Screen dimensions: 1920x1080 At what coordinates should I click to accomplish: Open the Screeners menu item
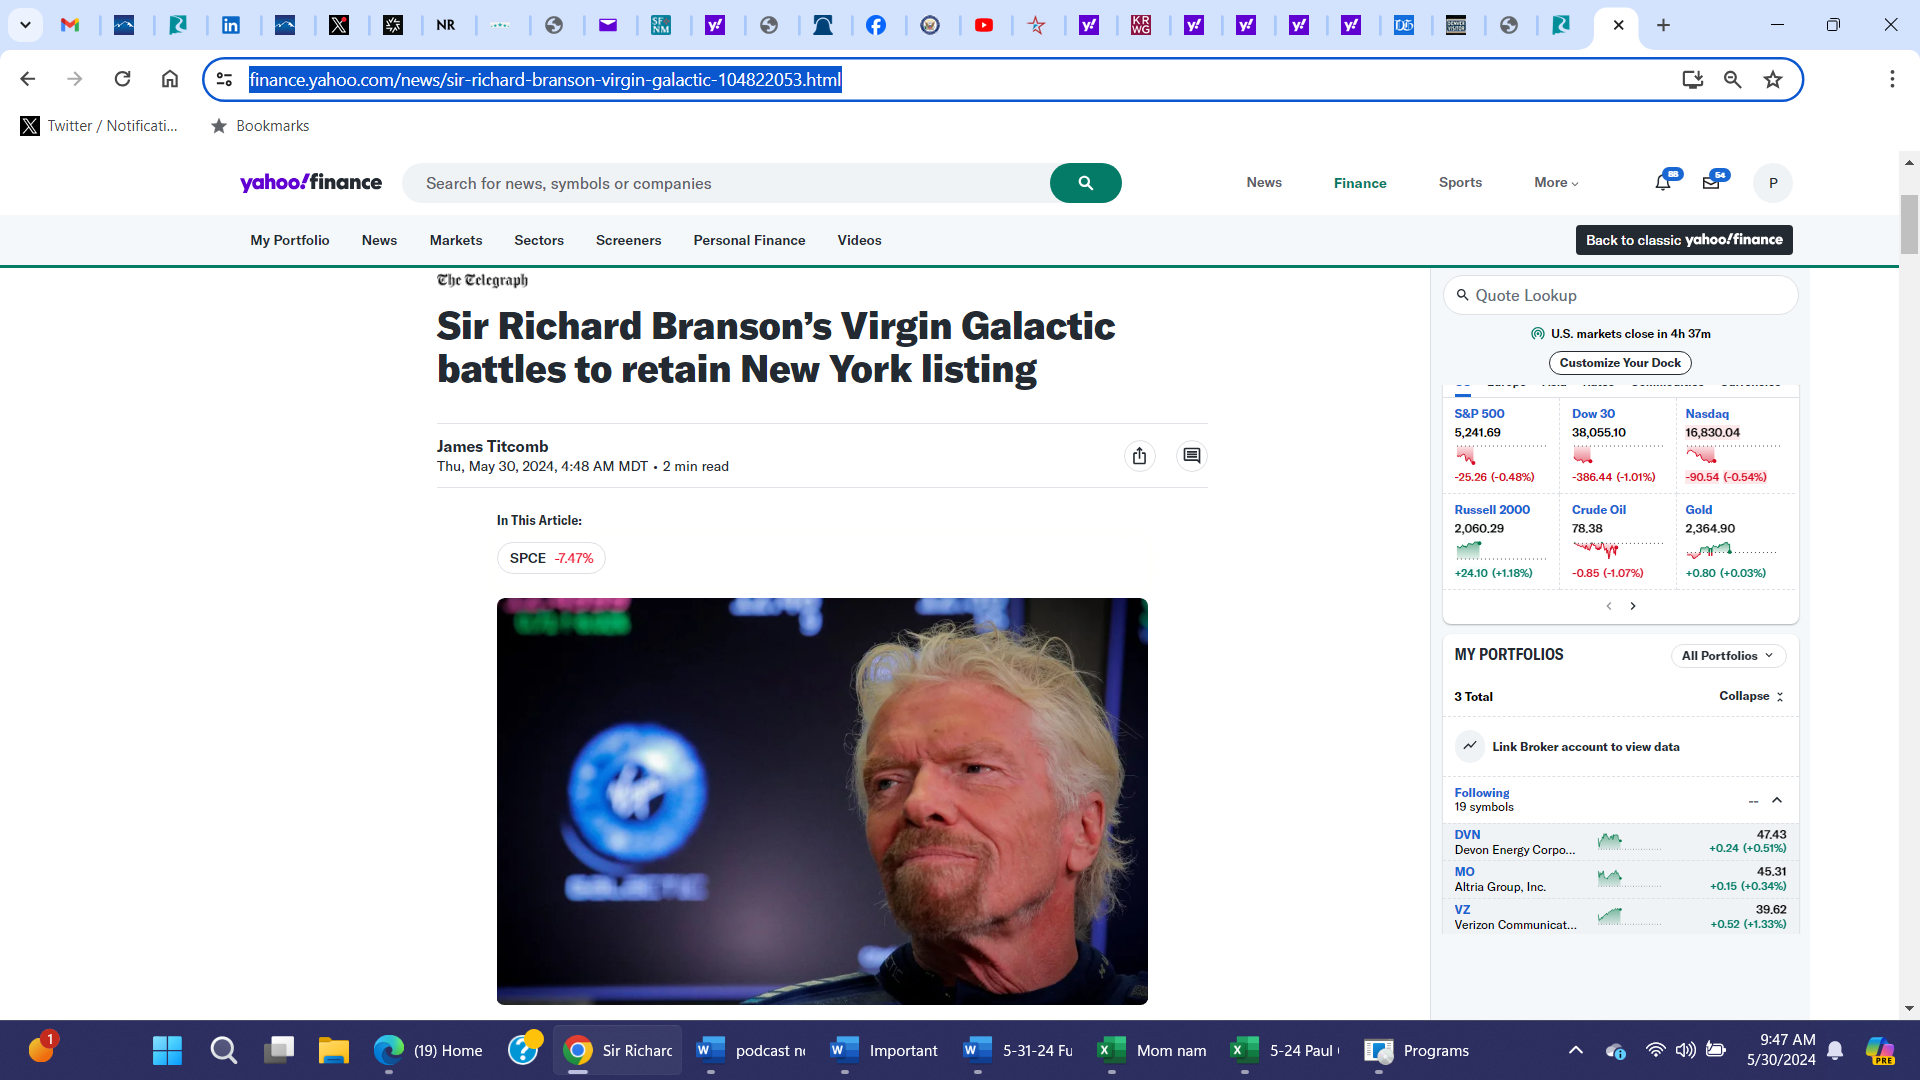628,240
